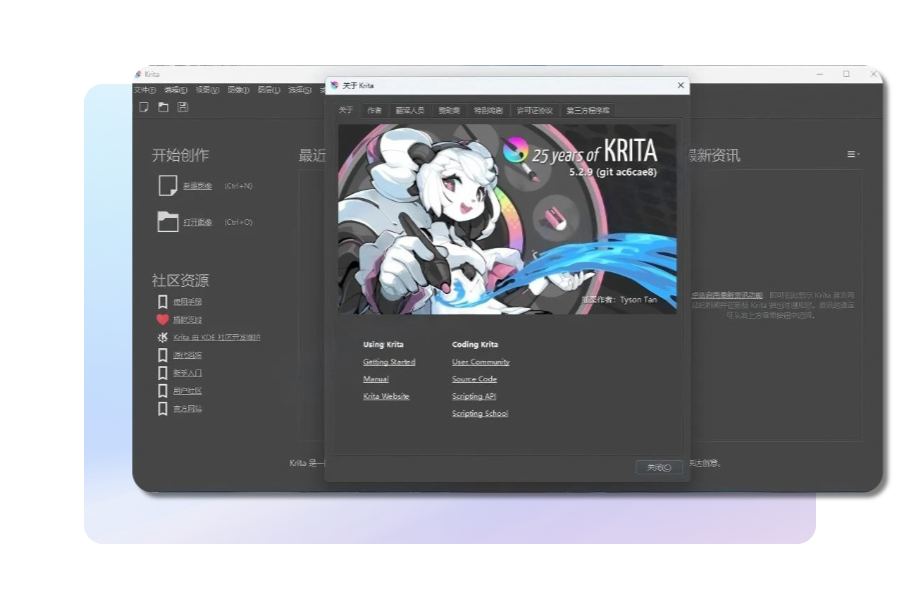Image resolution: width=900 pixels, height=600 pixels.
Task: Open the 视图(V) menu
Action: [207, 90]
